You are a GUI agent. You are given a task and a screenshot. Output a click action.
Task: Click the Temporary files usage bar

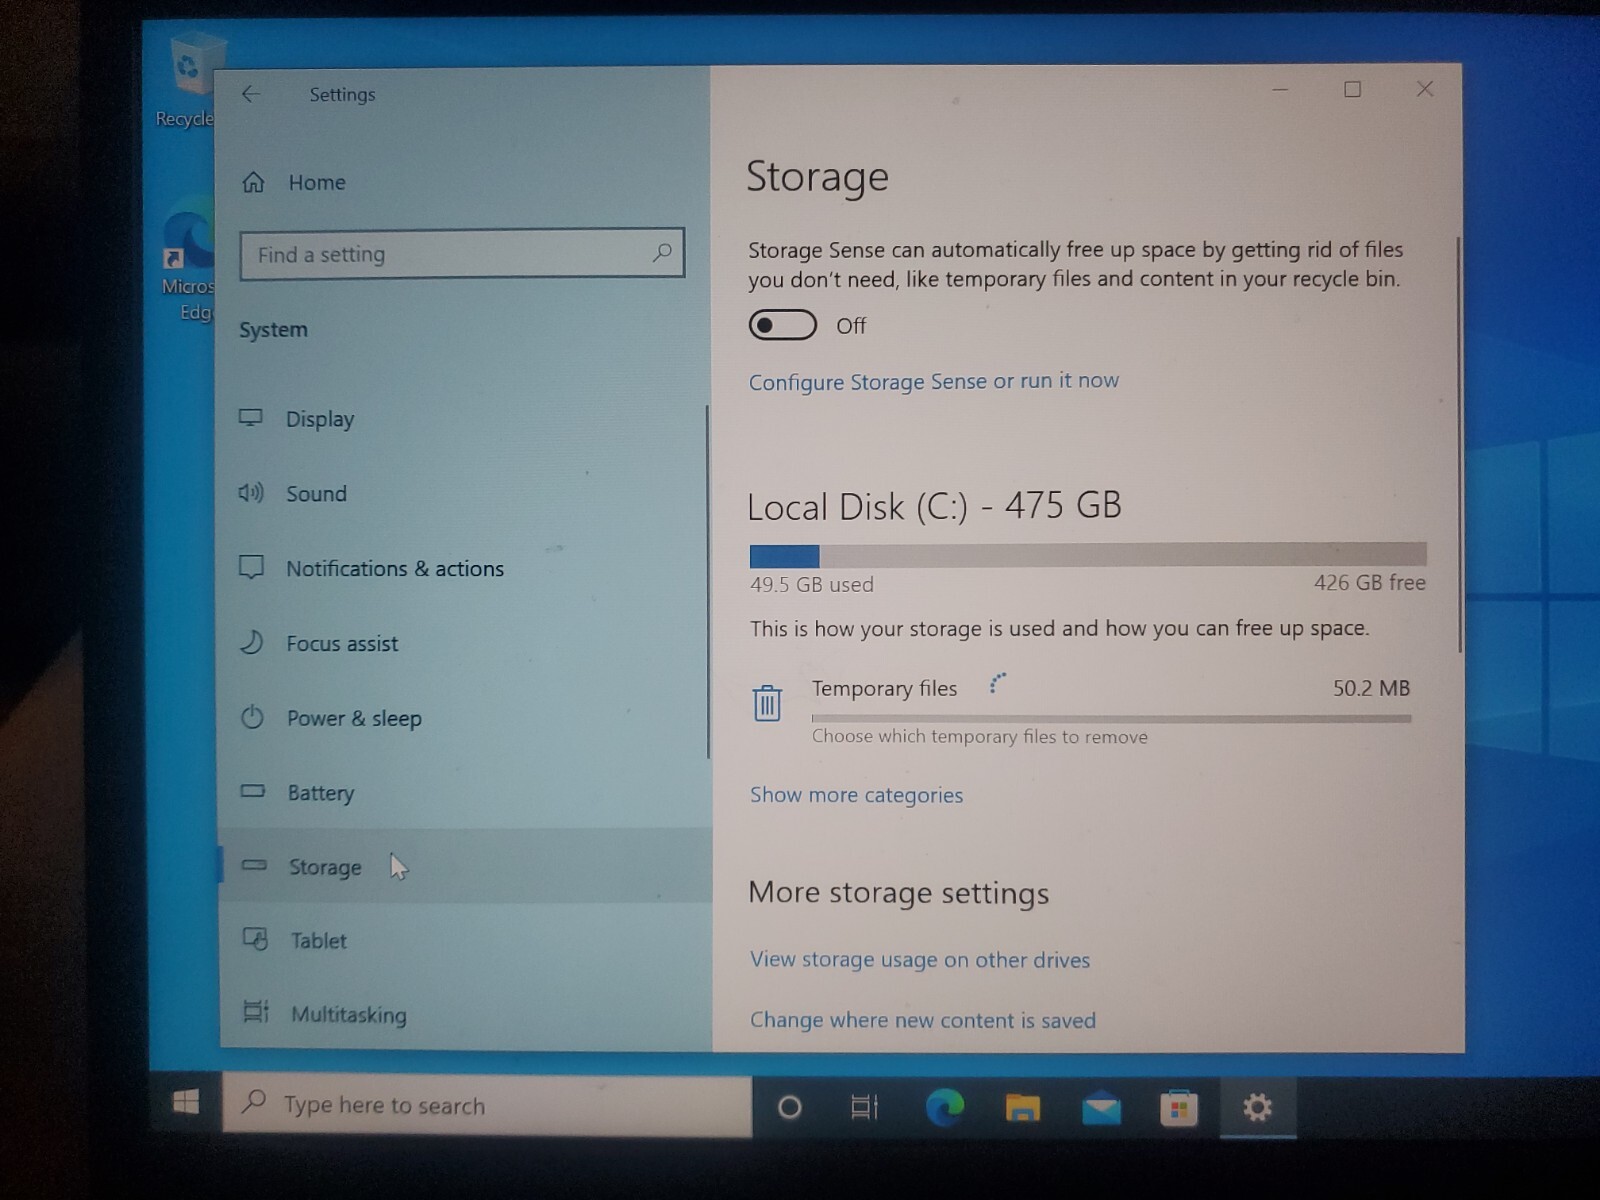coord(1111,718)
